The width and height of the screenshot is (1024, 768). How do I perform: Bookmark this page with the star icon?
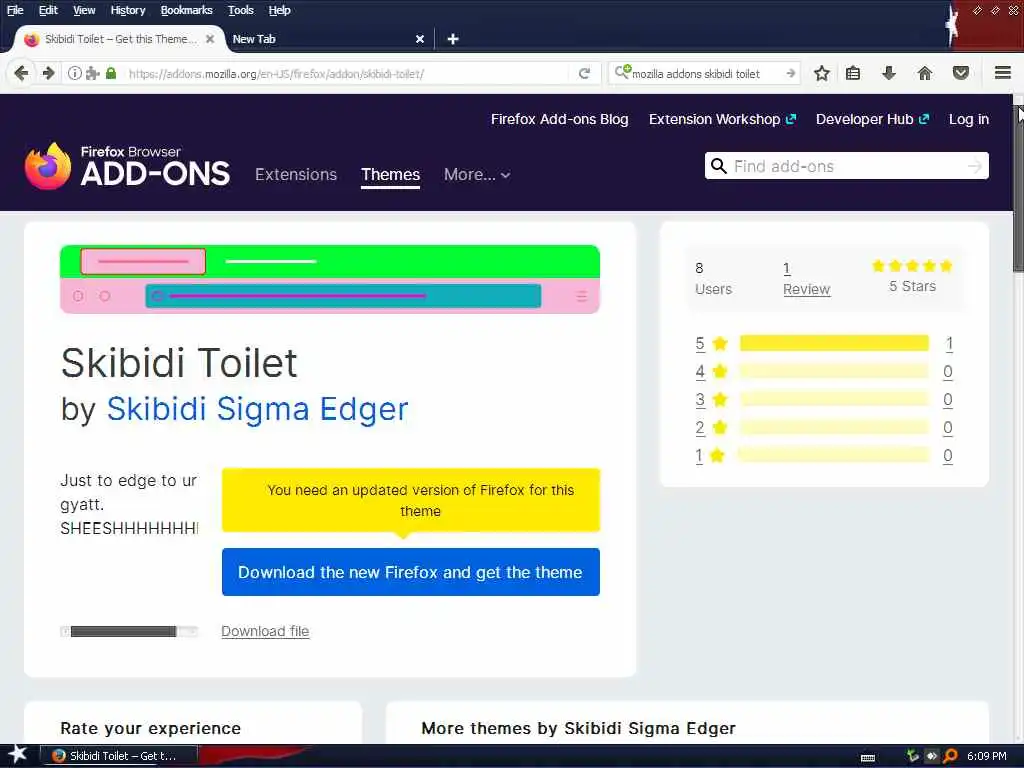coord(822,73)
